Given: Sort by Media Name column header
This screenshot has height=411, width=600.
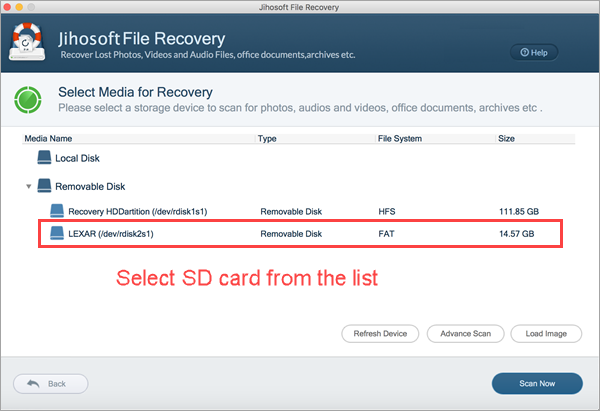Looking at the screenshot, I should click(48, 139).
